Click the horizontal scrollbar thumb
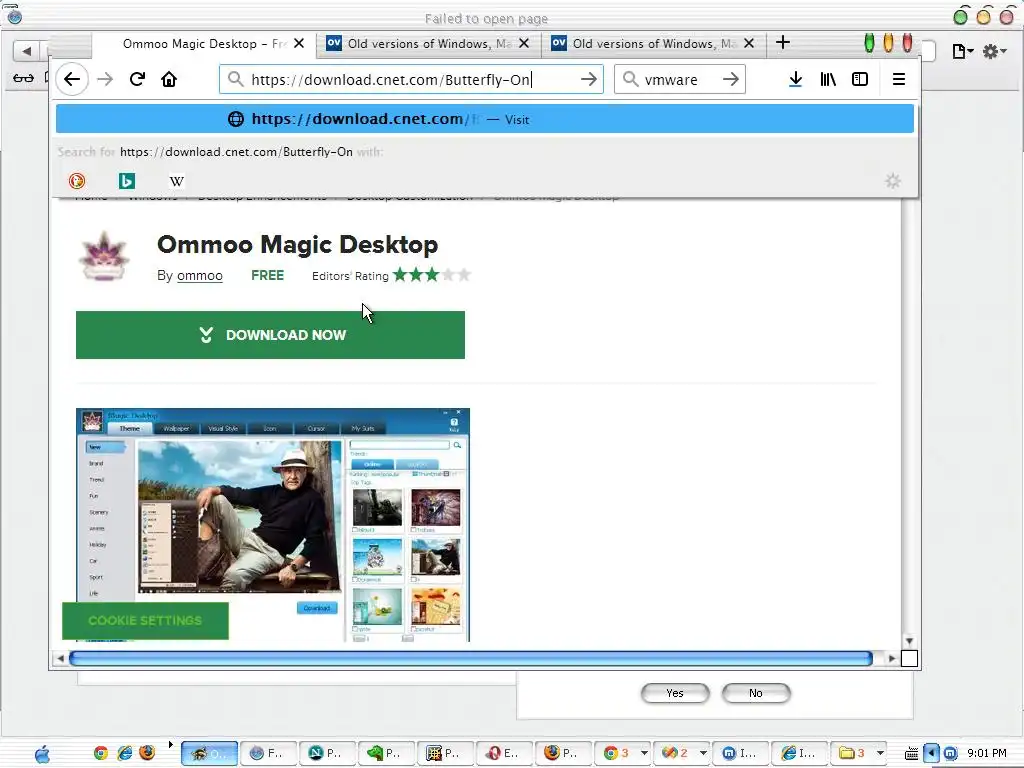The width and height of the screenshot is (1024, 768). coord(471,658)
